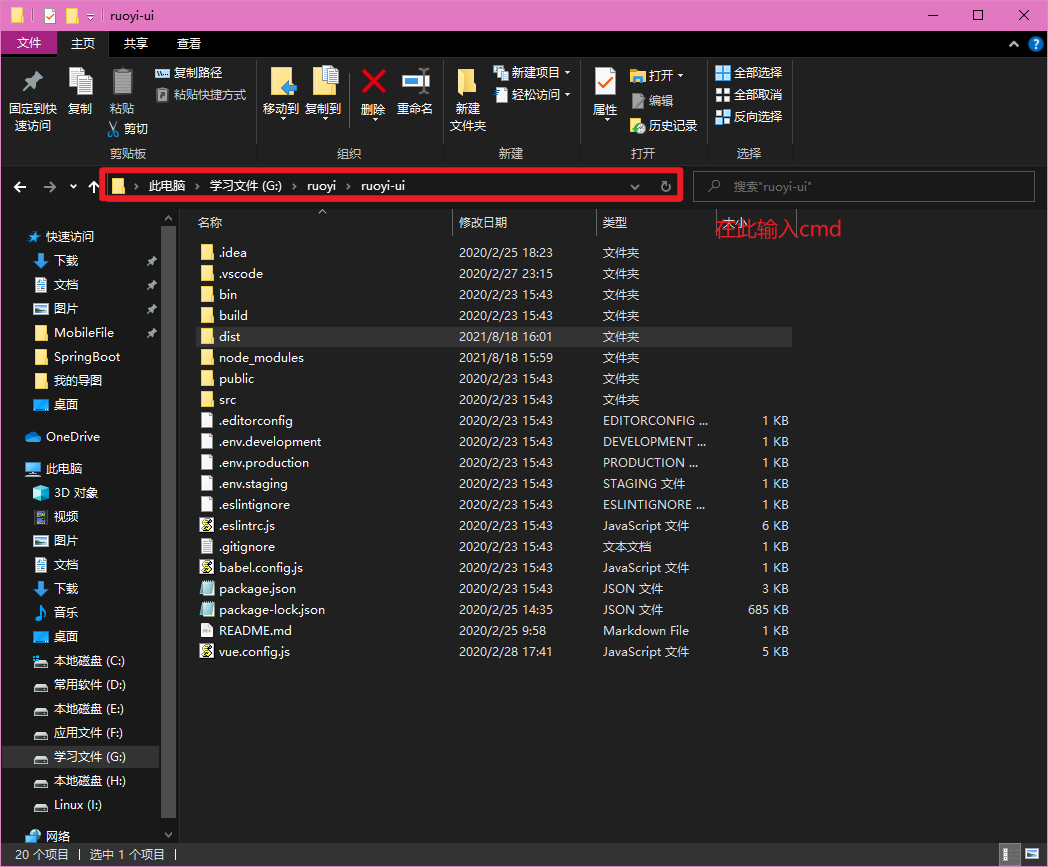Click the New folder icon

(x=467, y=82)
